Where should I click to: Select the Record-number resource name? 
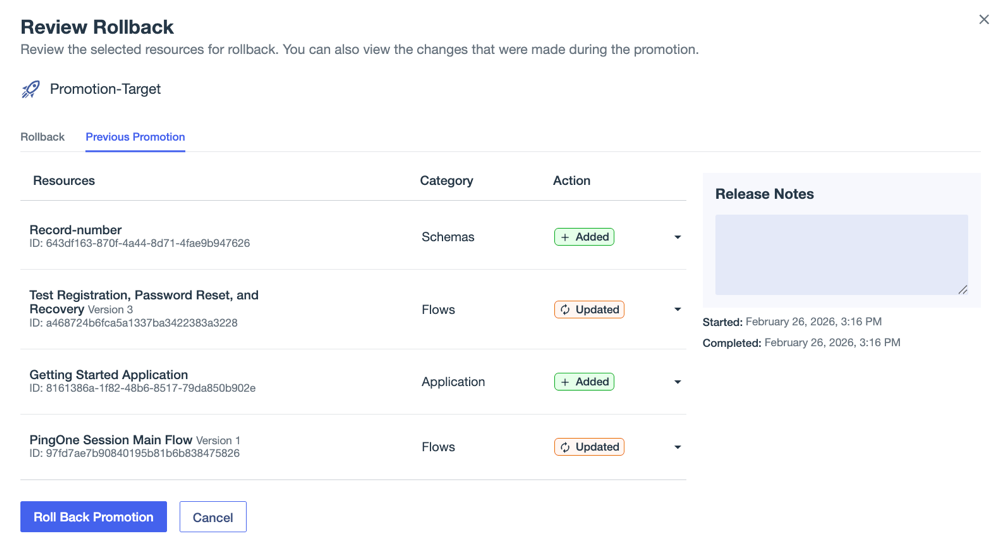(75, 230)
